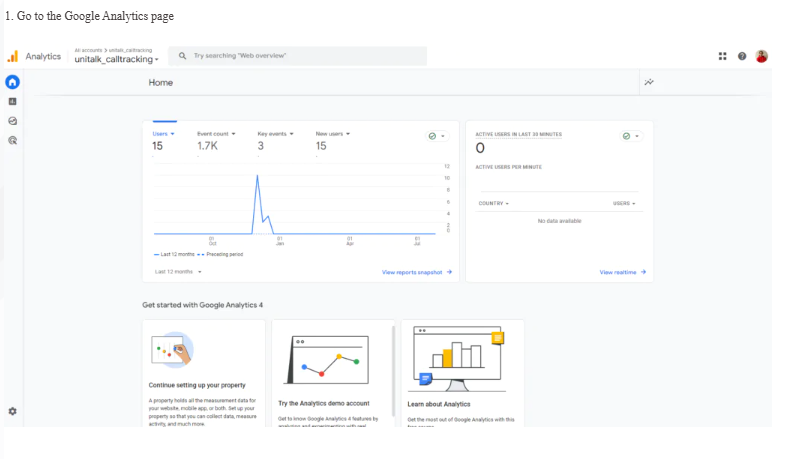This screenshot has height=459, width=786.
Task: Click the help question mark icon
Action: (x=742, y=56)
